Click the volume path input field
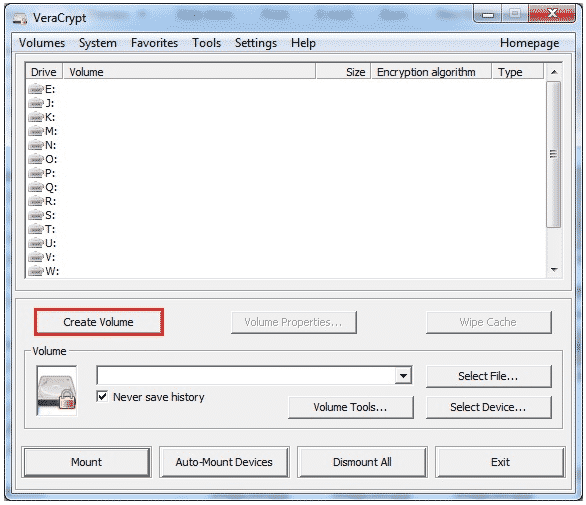 [x=246, y=376]
